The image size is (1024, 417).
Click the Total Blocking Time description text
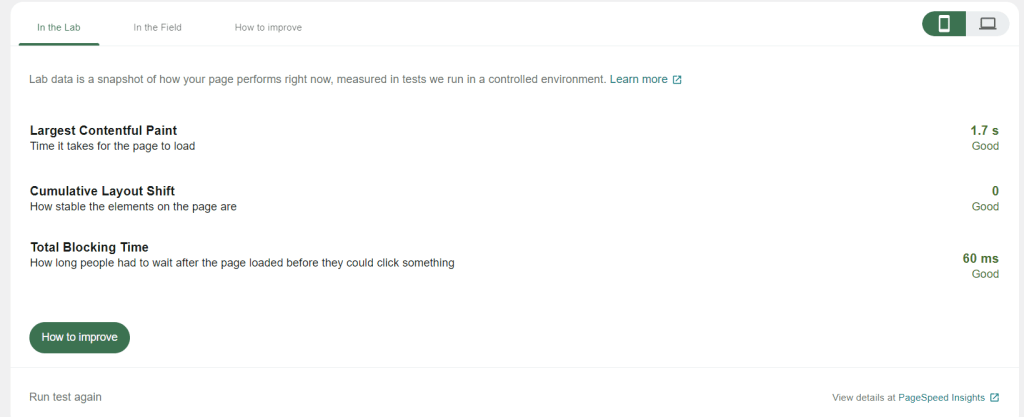coord(242,263)
